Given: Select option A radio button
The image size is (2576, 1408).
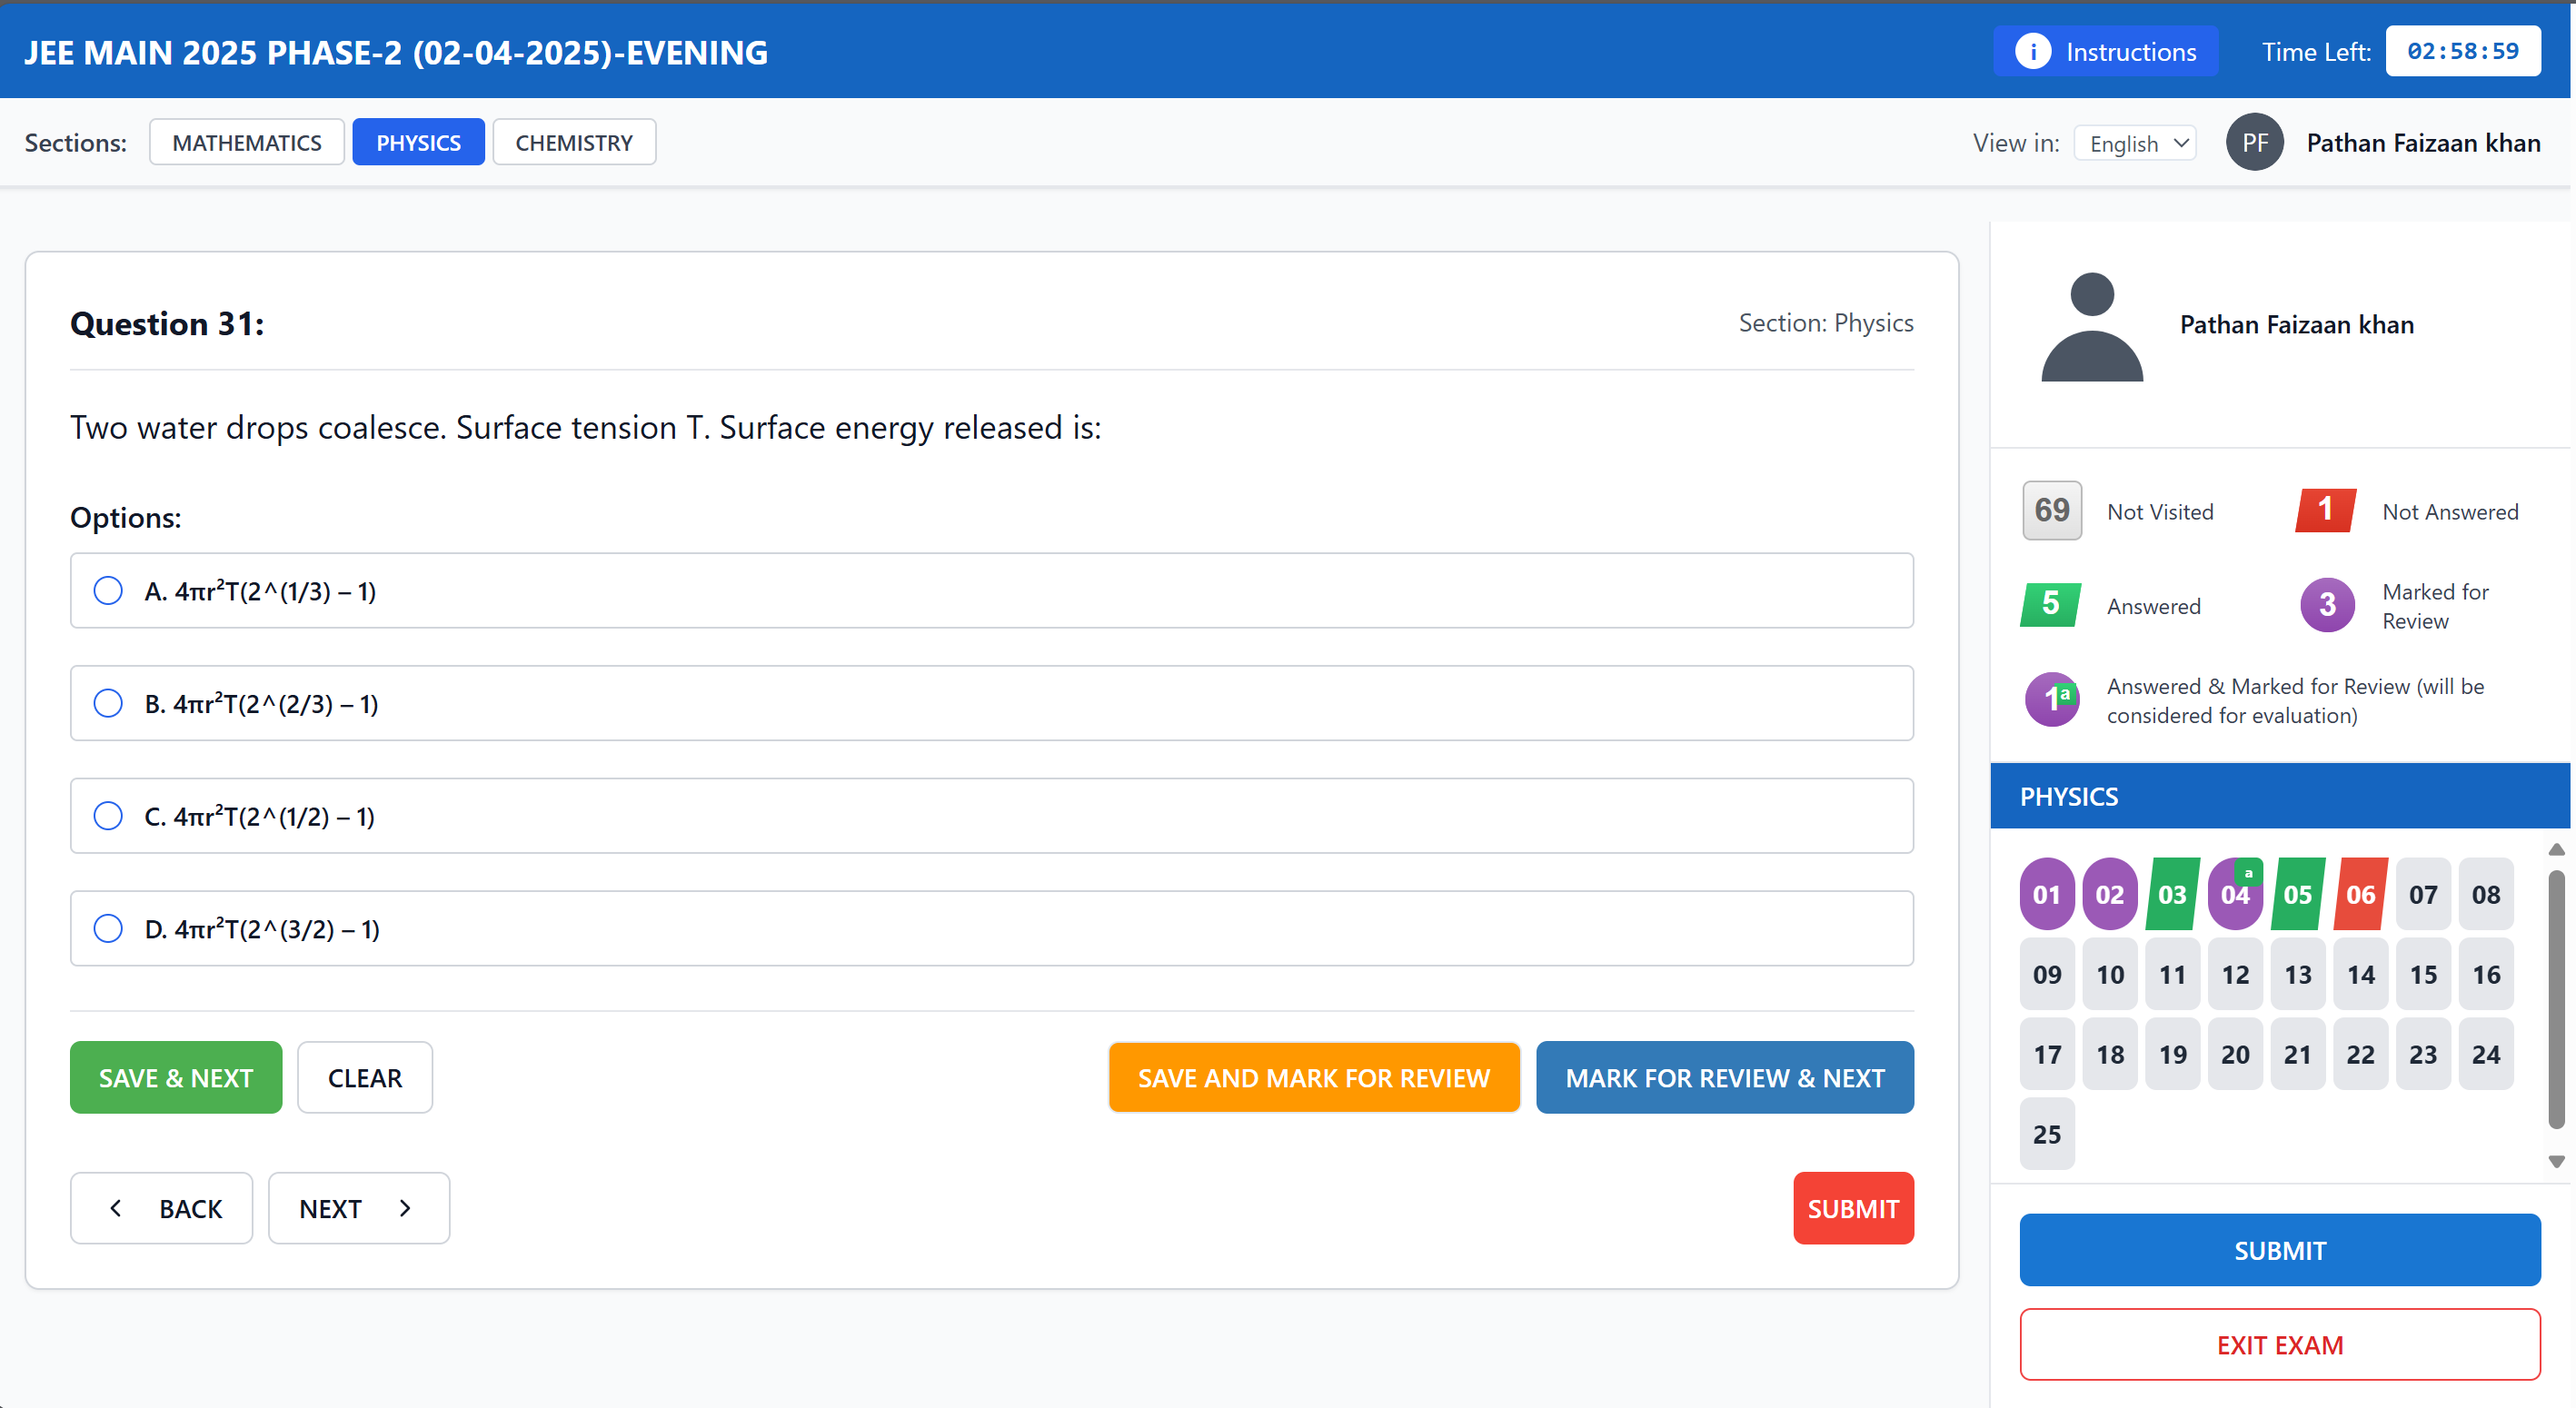Looking at the screenshot, I should (108, 590).
